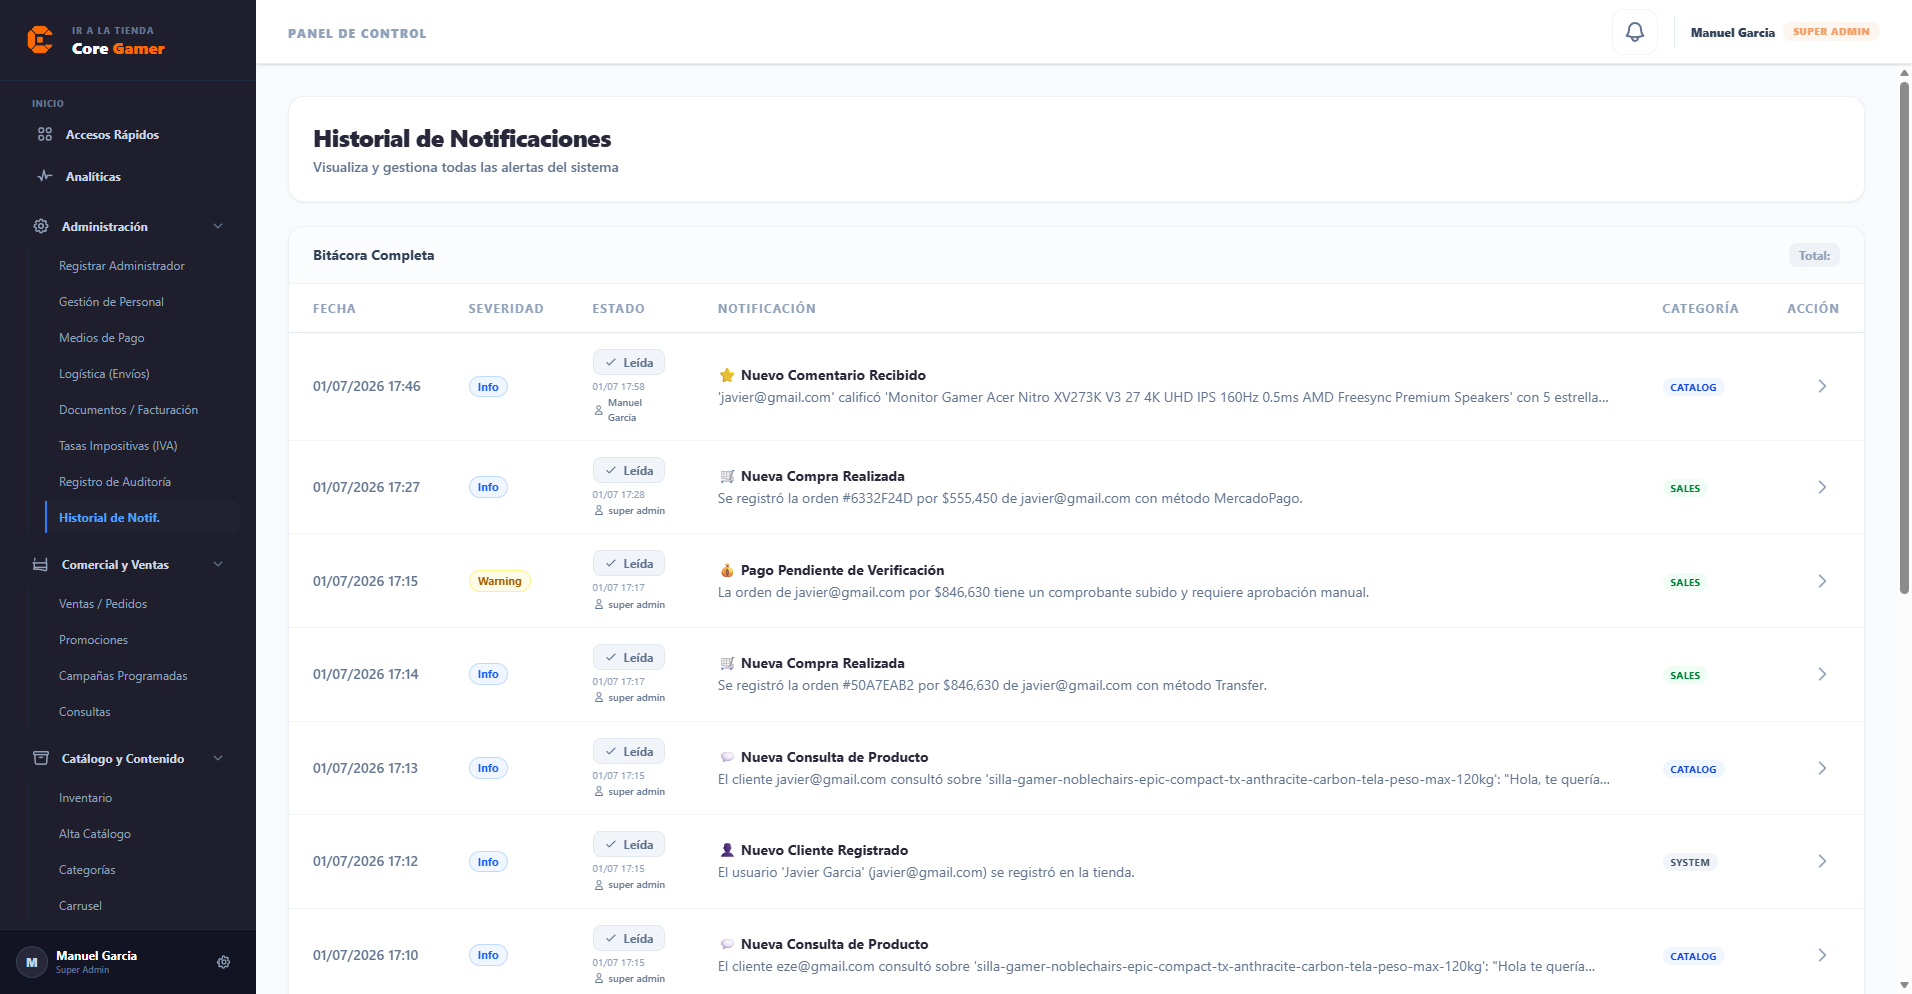
Task: Click the SUPER ADMIN badge in header
Action: tap(1831, 32)
